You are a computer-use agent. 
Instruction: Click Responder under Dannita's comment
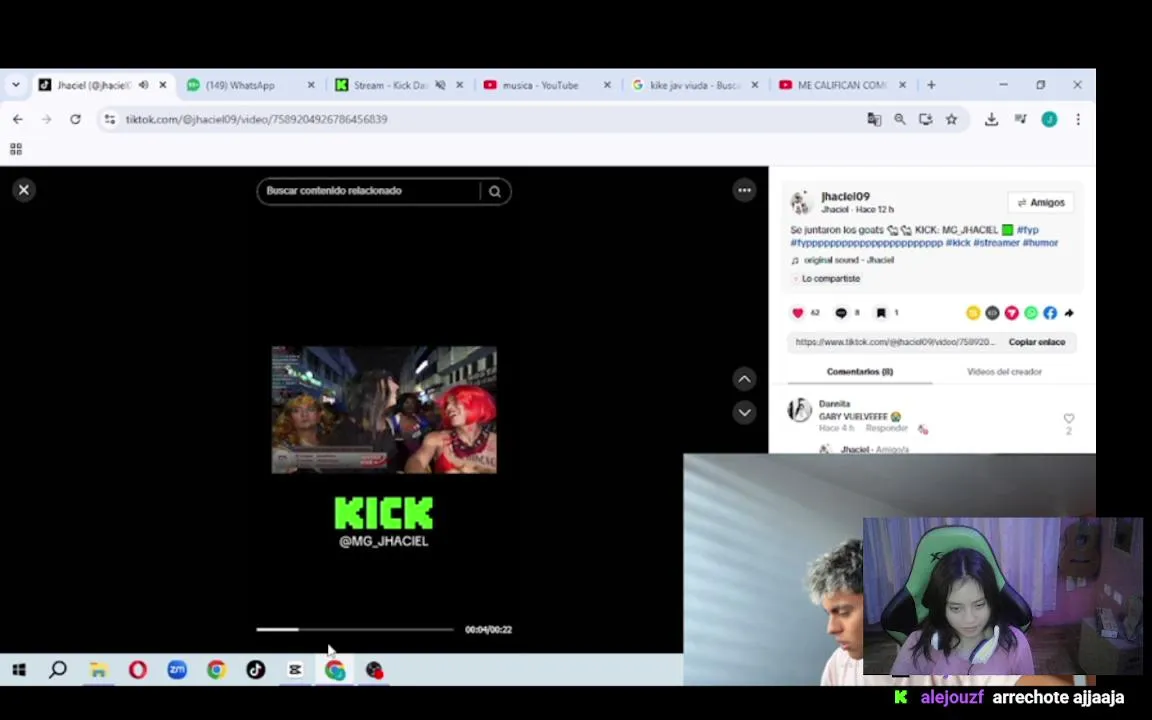pos(887,428)
